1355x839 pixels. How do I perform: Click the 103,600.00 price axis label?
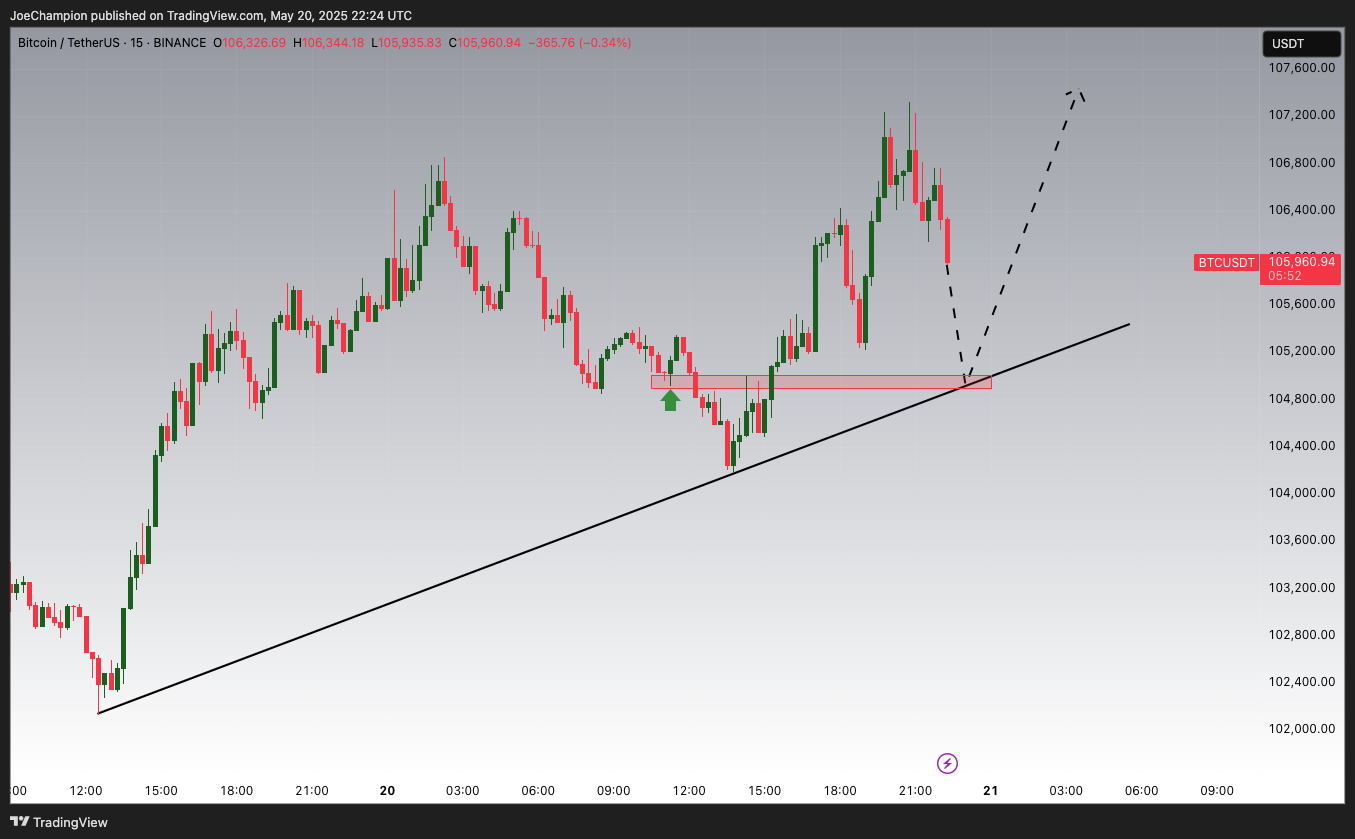[x=1301, y=540]
